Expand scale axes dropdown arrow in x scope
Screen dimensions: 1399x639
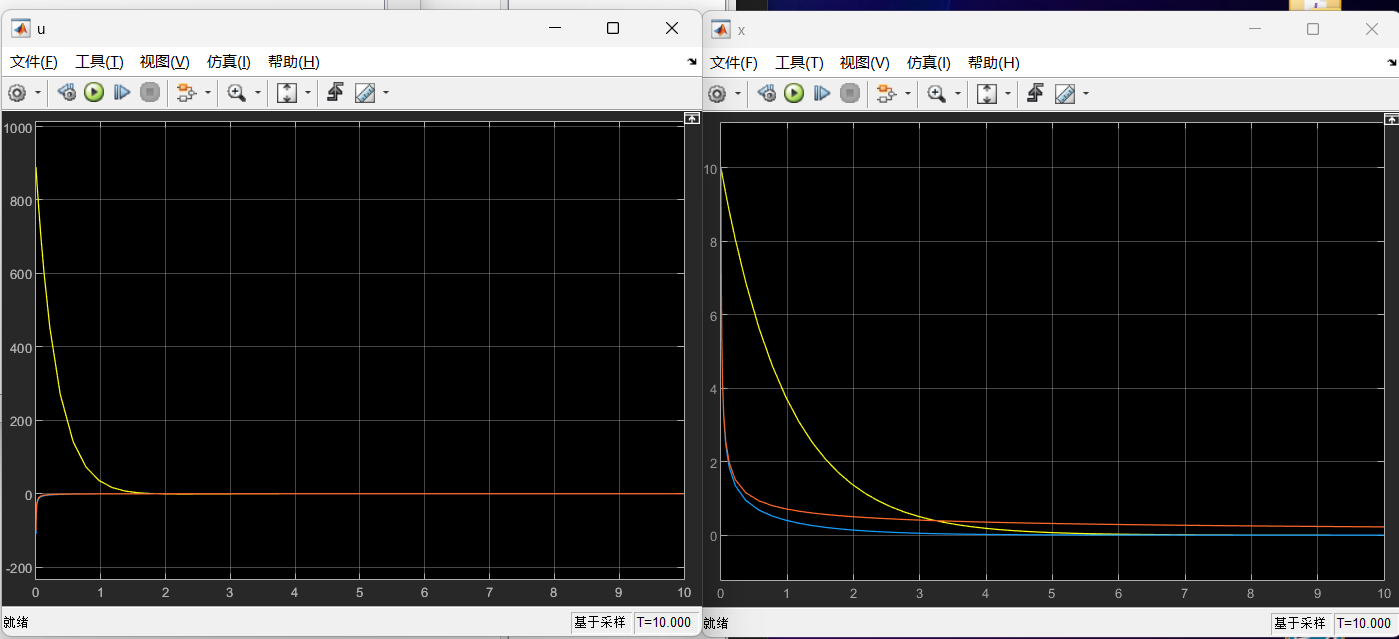(x=1008, y=94)
